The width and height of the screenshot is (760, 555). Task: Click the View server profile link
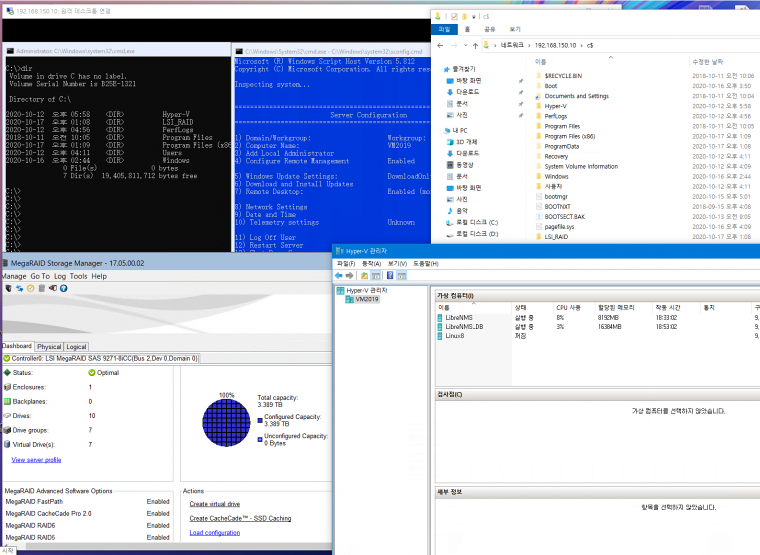point(36,460)
